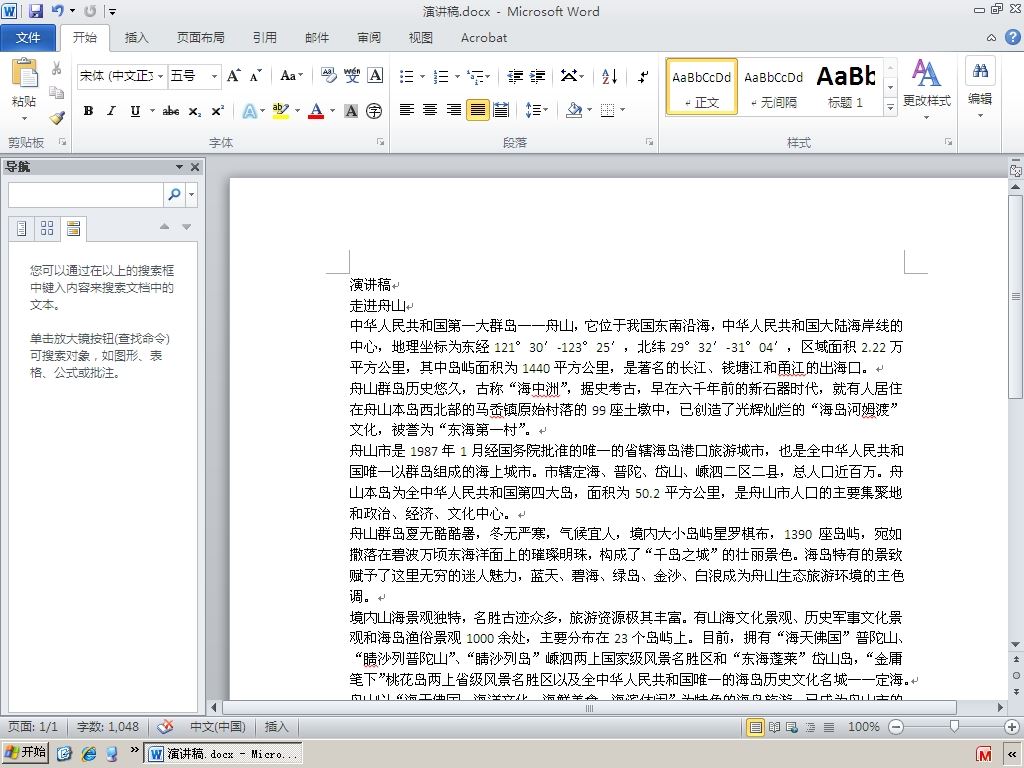Click the 字数: 1,048 word count
Screen dimensions: 1024x768
(108, 726)
